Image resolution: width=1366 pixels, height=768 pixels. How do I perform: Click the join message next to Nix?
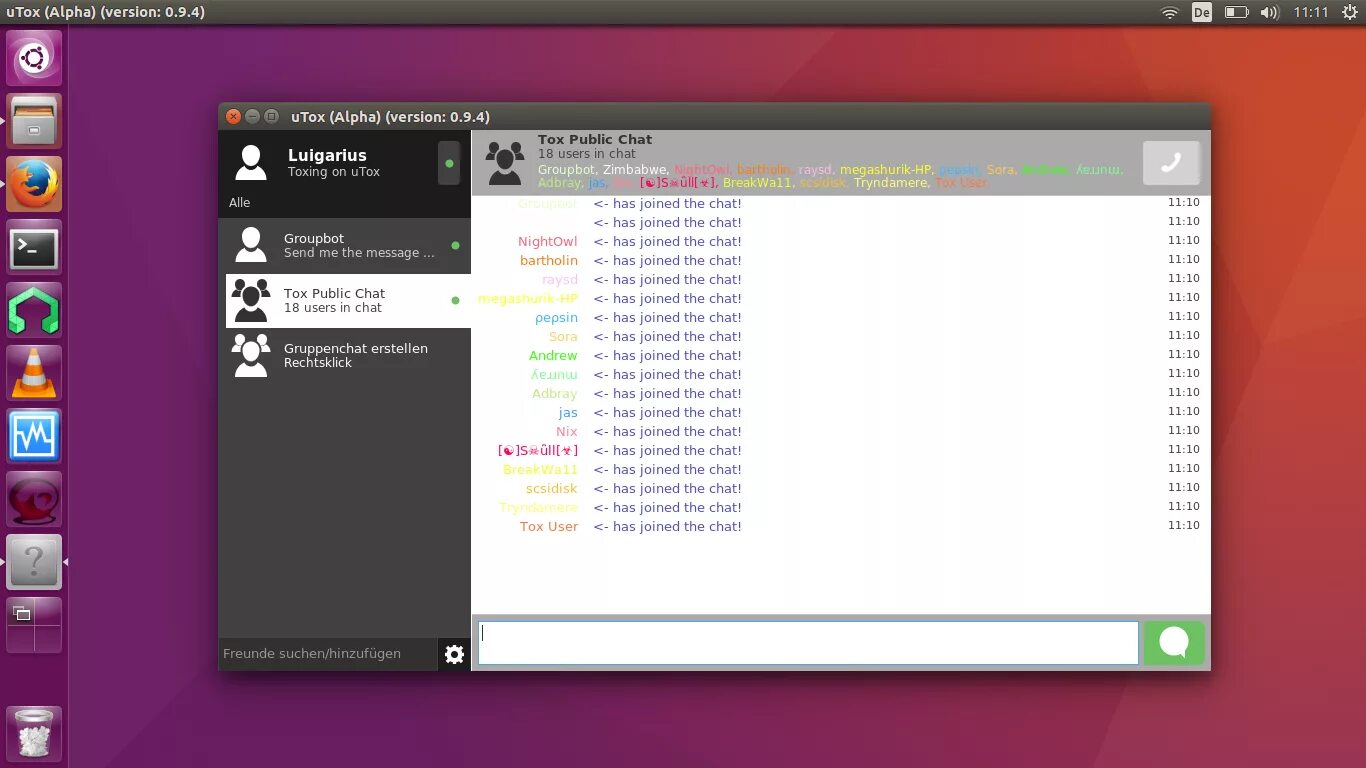click(x=668, y=432)
